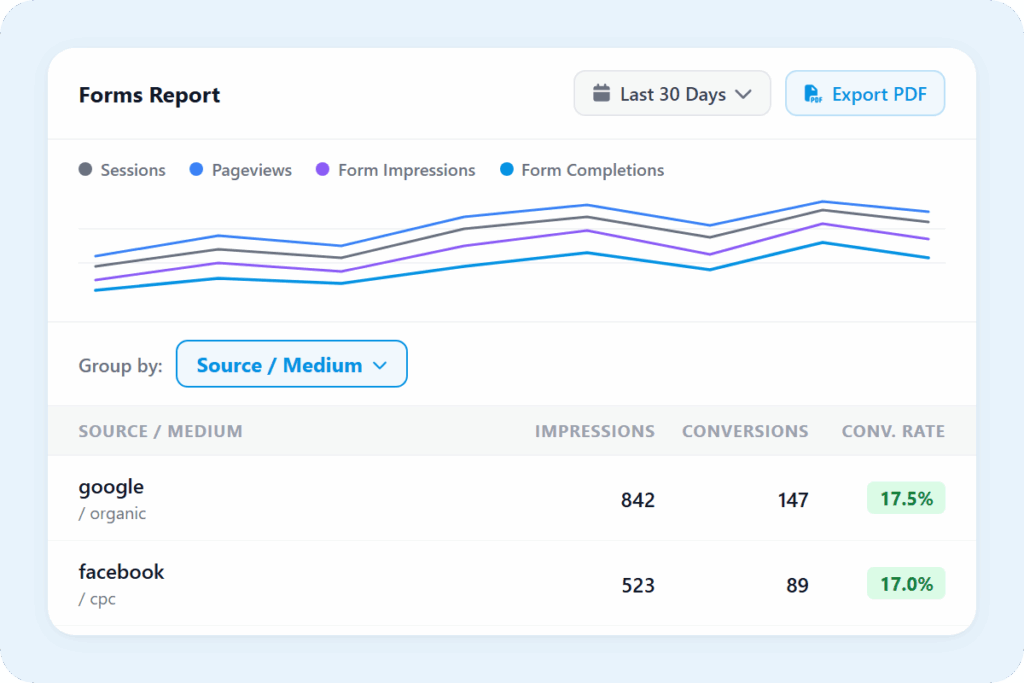Sort by the Conv. Rate column header

coord(893,431)
